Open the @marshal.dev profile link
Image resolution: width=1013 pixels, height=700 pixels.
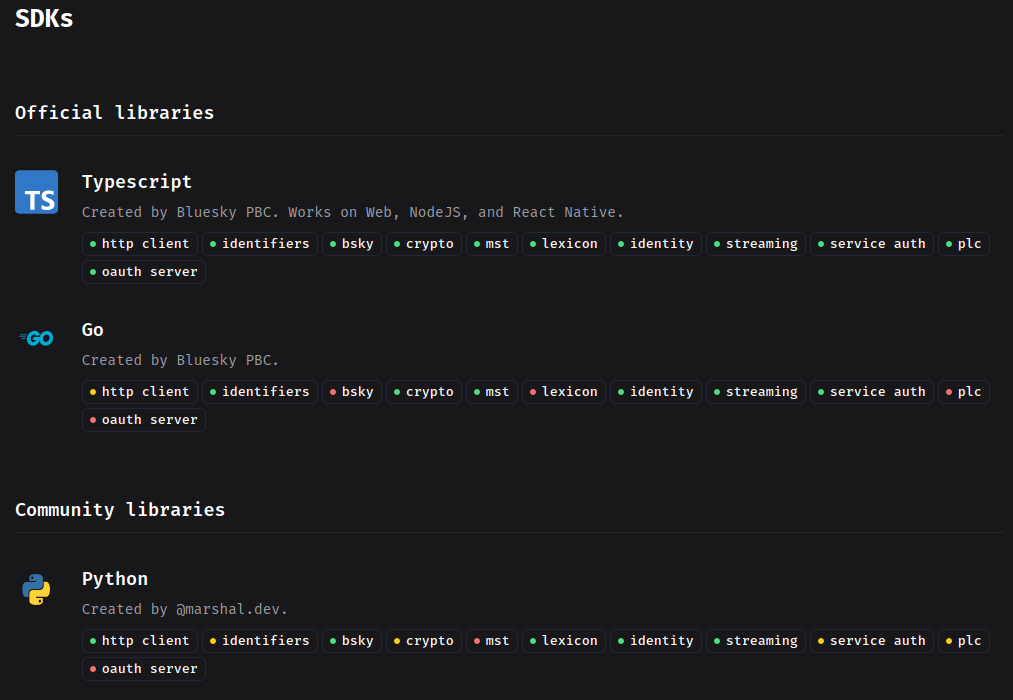229,608
